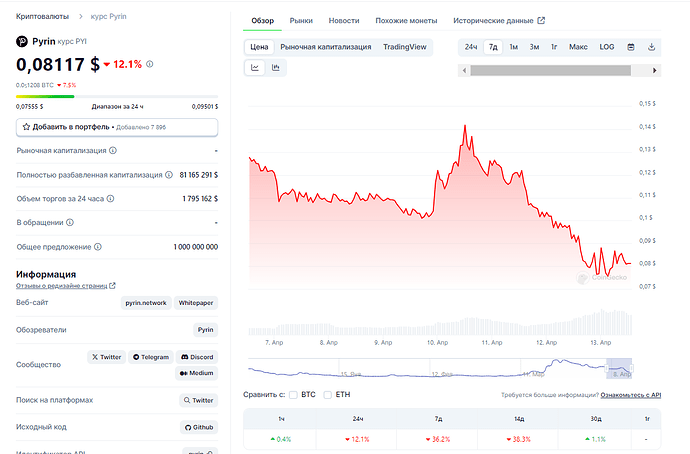Search Pyrin on Twitter
Viewport: 690px width, 454px height.
tap(198, 400)
